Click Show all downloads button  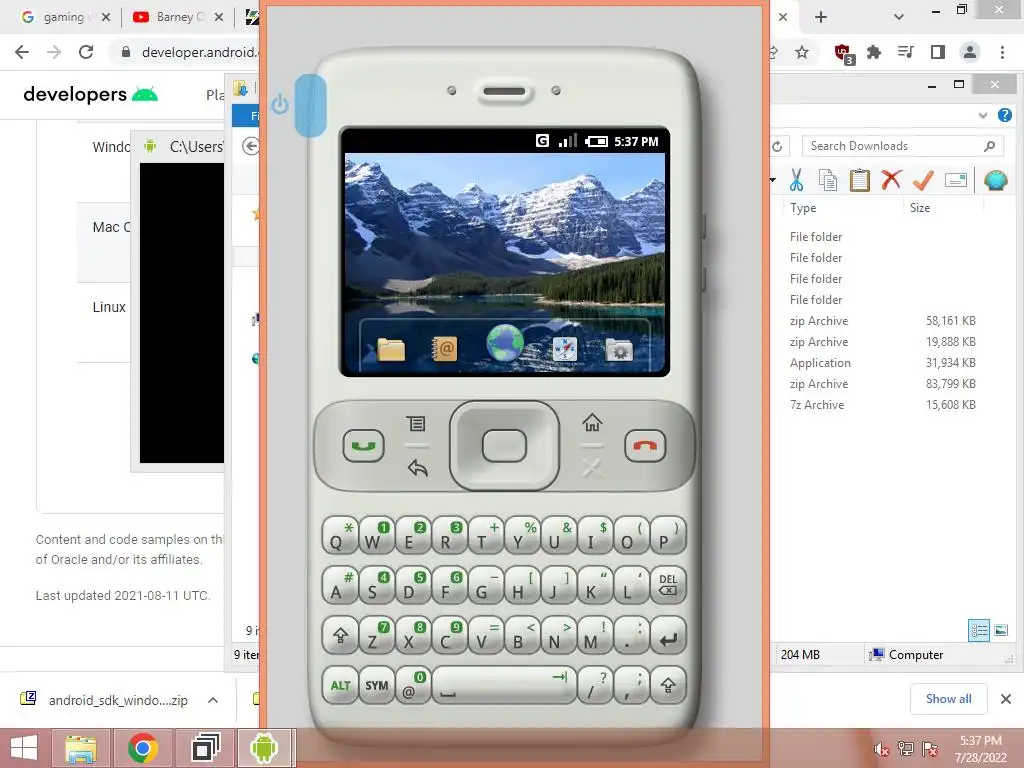click(x=948, y=699)
